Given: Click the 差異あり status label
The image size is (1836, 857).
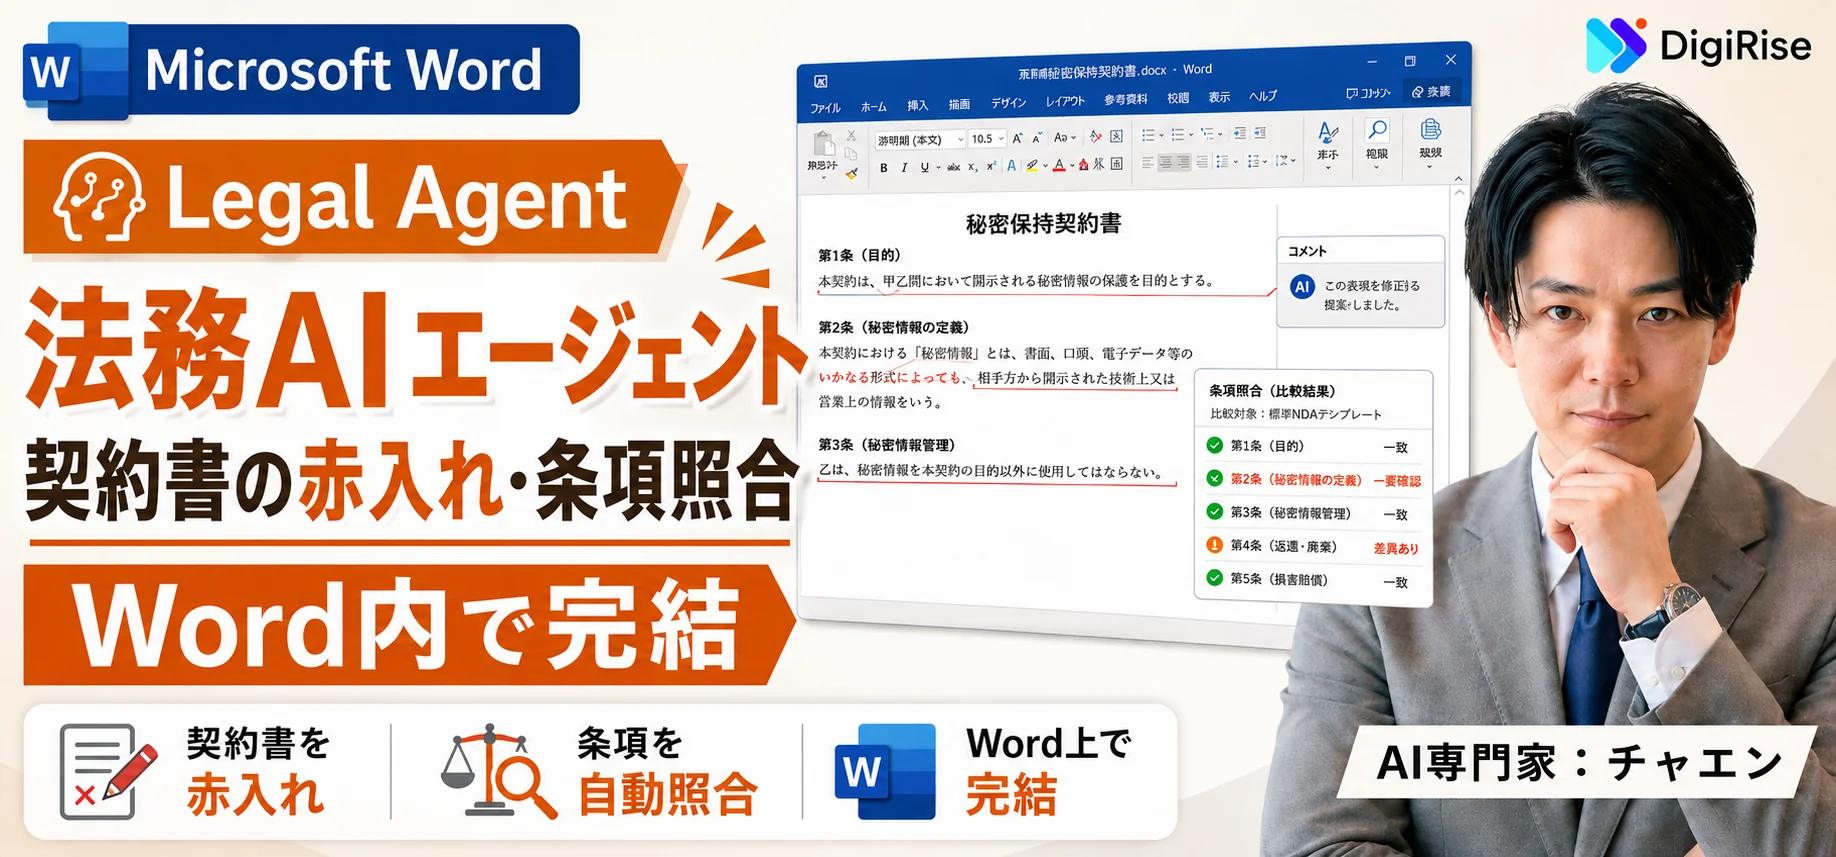Looking at the screenshot, I should point(1396,548).
